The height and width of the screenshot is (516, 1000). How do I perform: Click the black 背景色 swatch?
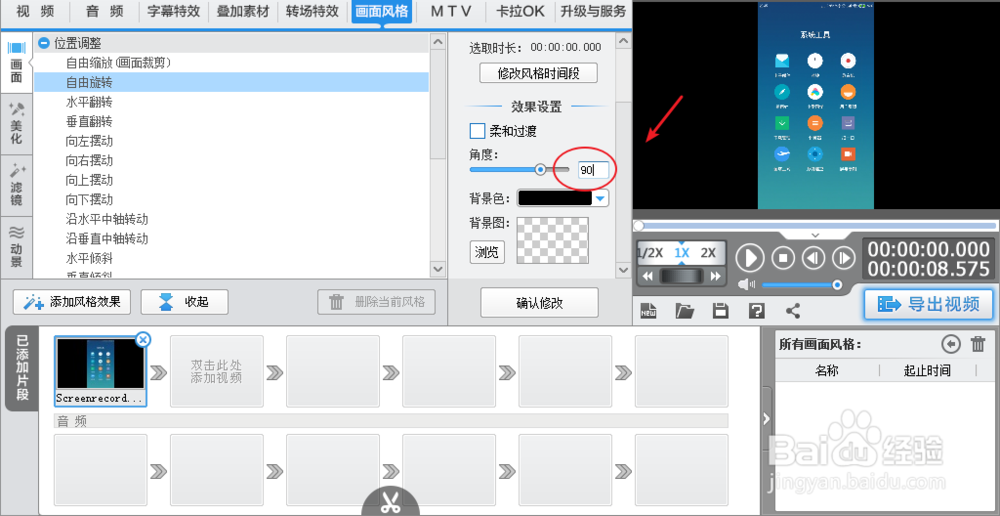coord(555,199)
